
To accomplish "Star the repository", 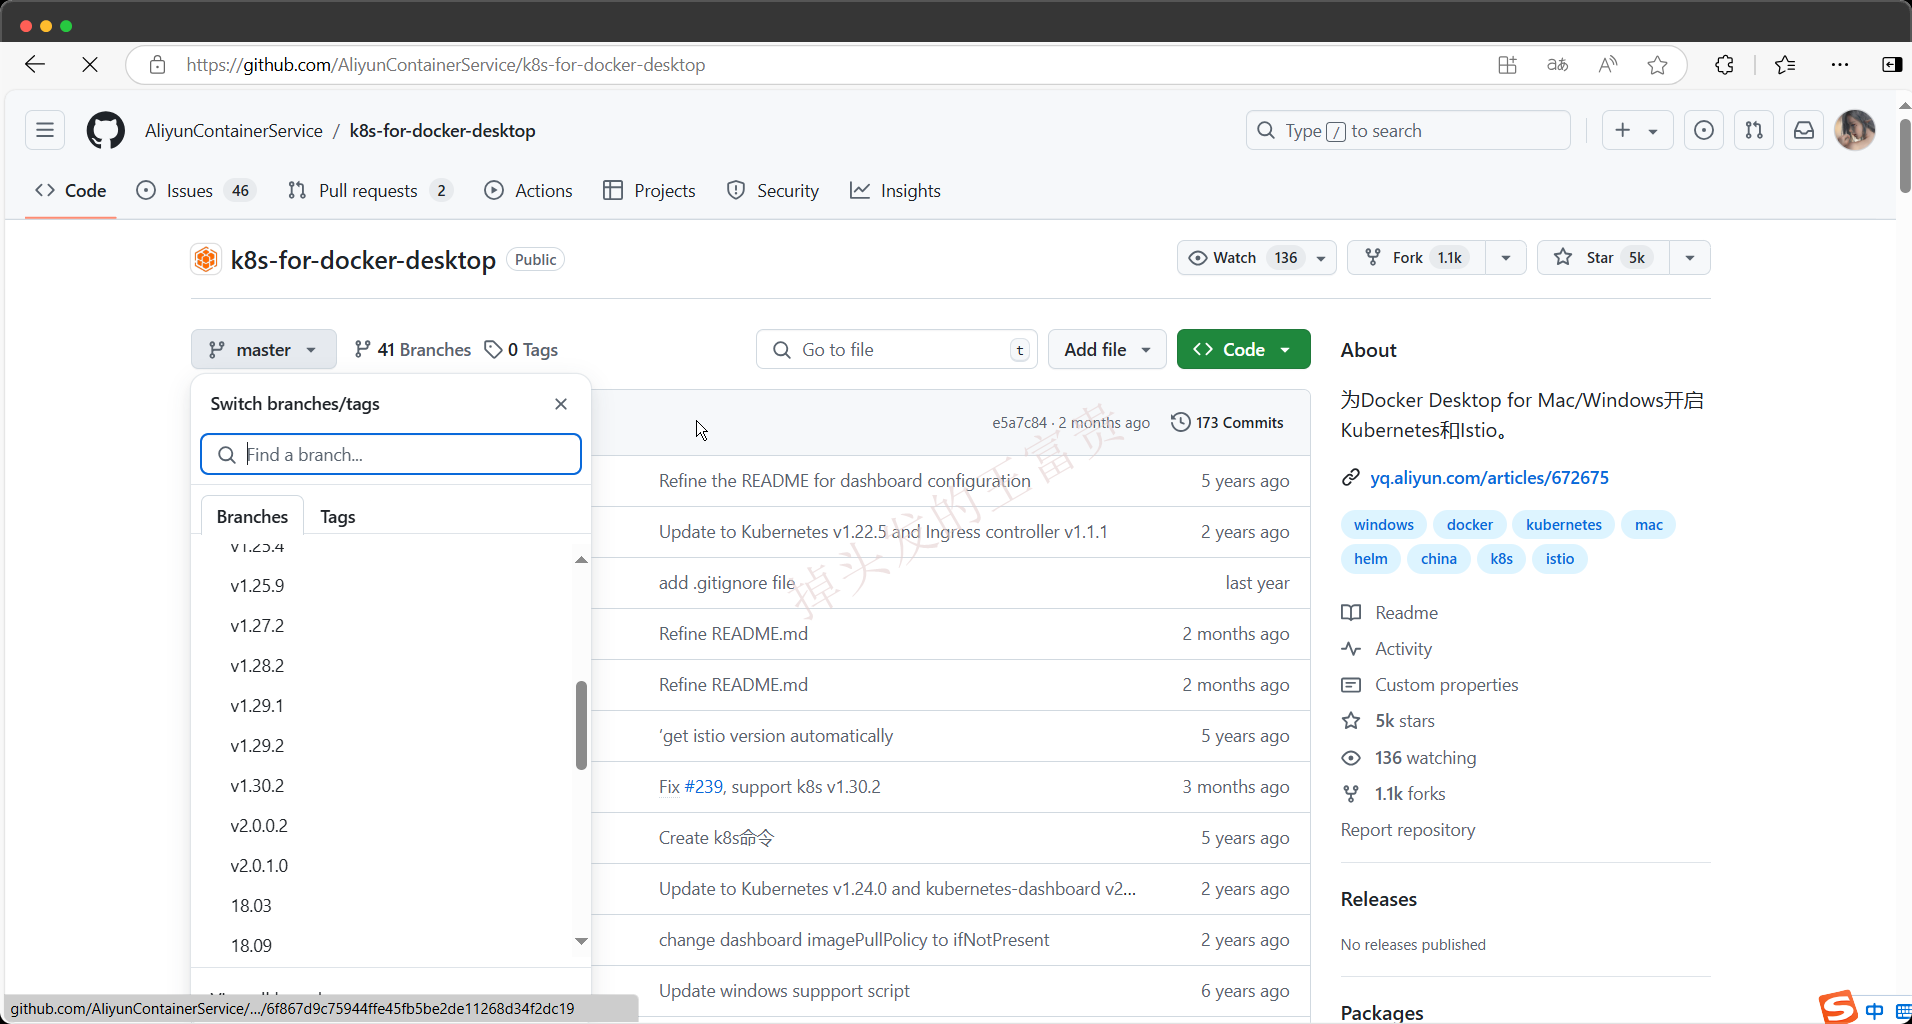I will (1603, 258).
